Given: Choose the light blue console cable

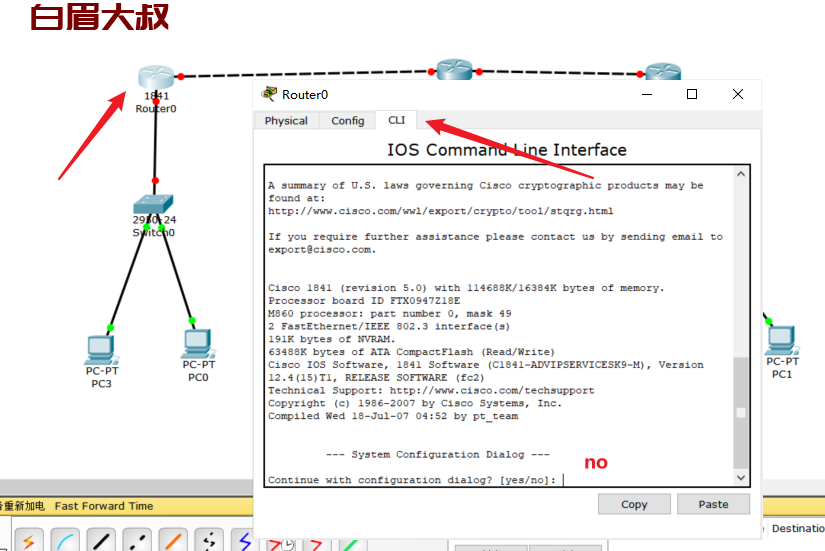Looking at the screenshot, I should pos(65,541).
